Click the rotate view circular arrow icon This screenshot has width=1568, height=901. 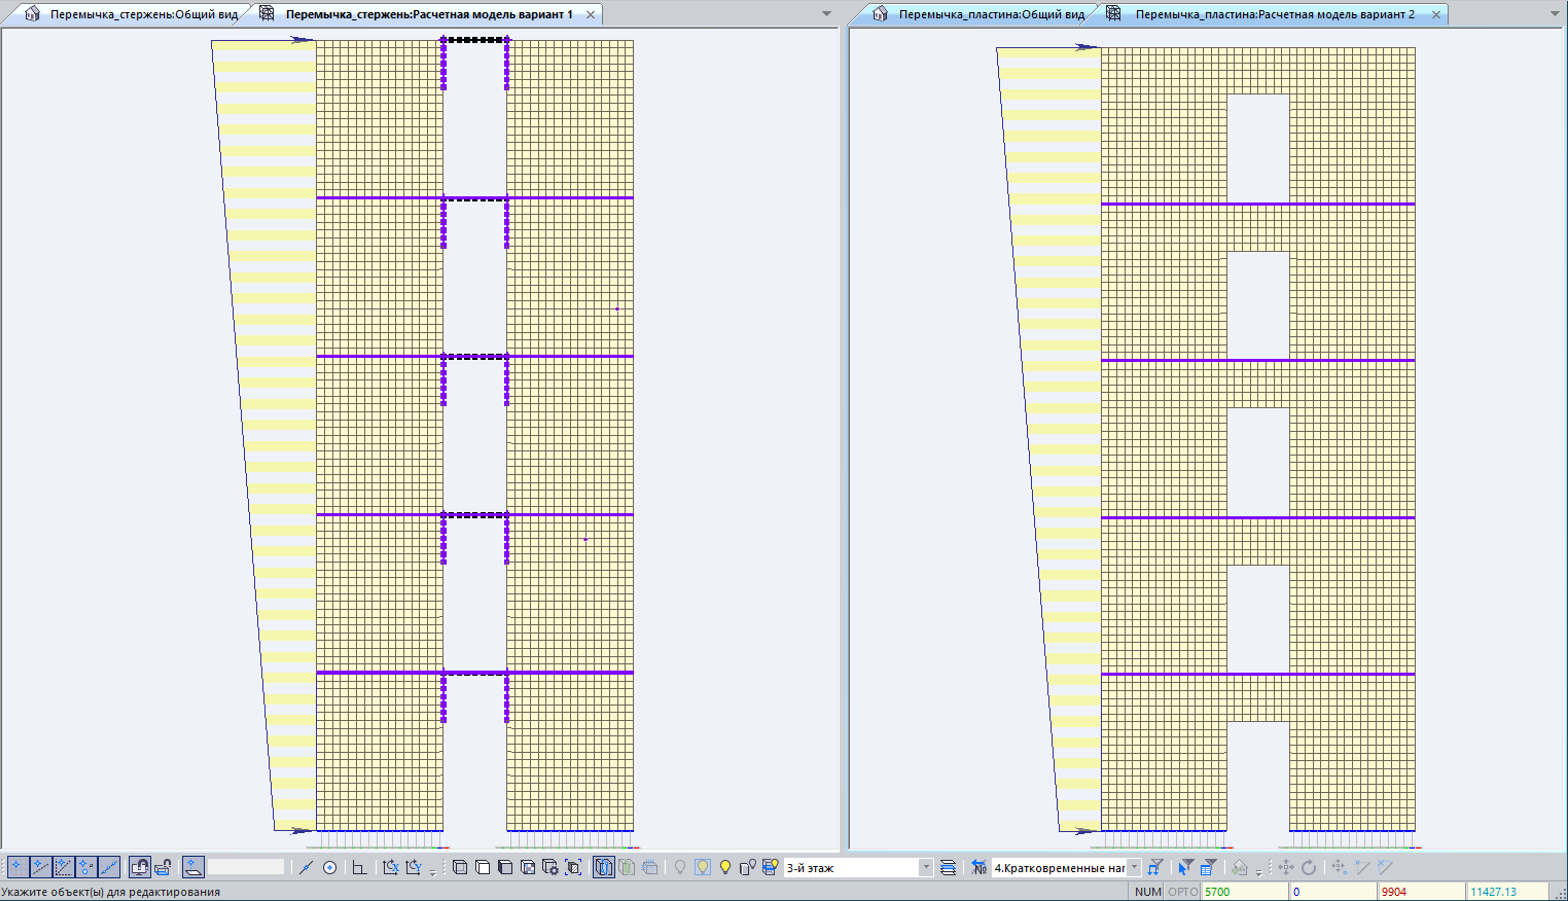point(1308,867)
